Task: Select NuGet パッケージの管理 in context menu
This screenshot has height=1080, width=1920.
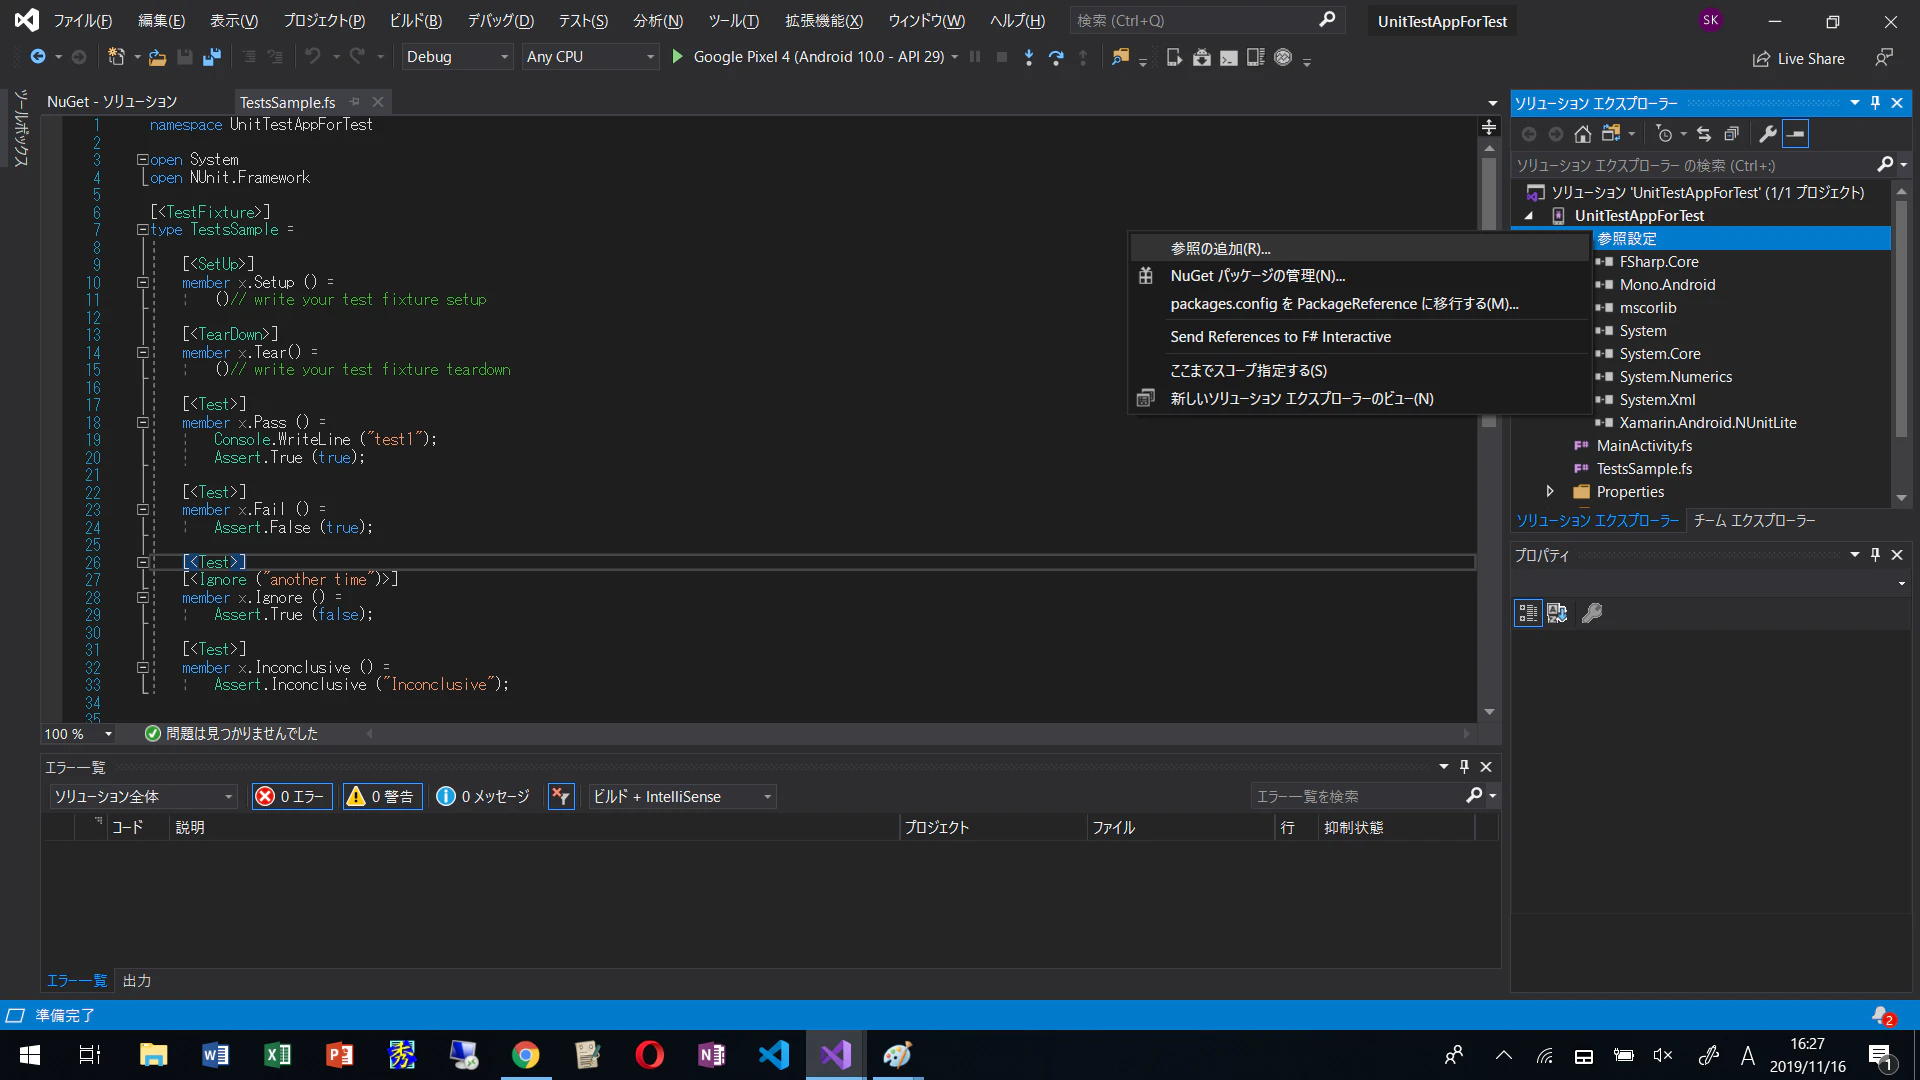Action: click(1258, 275)
